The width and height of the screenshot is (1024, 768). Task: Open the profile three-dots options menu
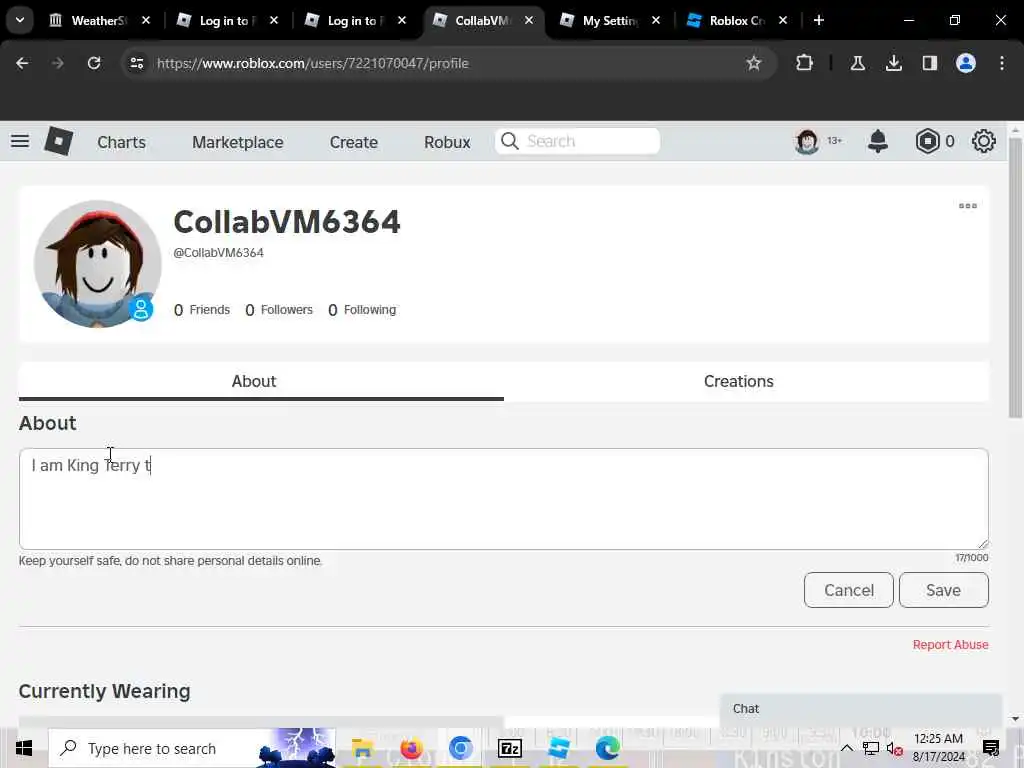point(968,206)
